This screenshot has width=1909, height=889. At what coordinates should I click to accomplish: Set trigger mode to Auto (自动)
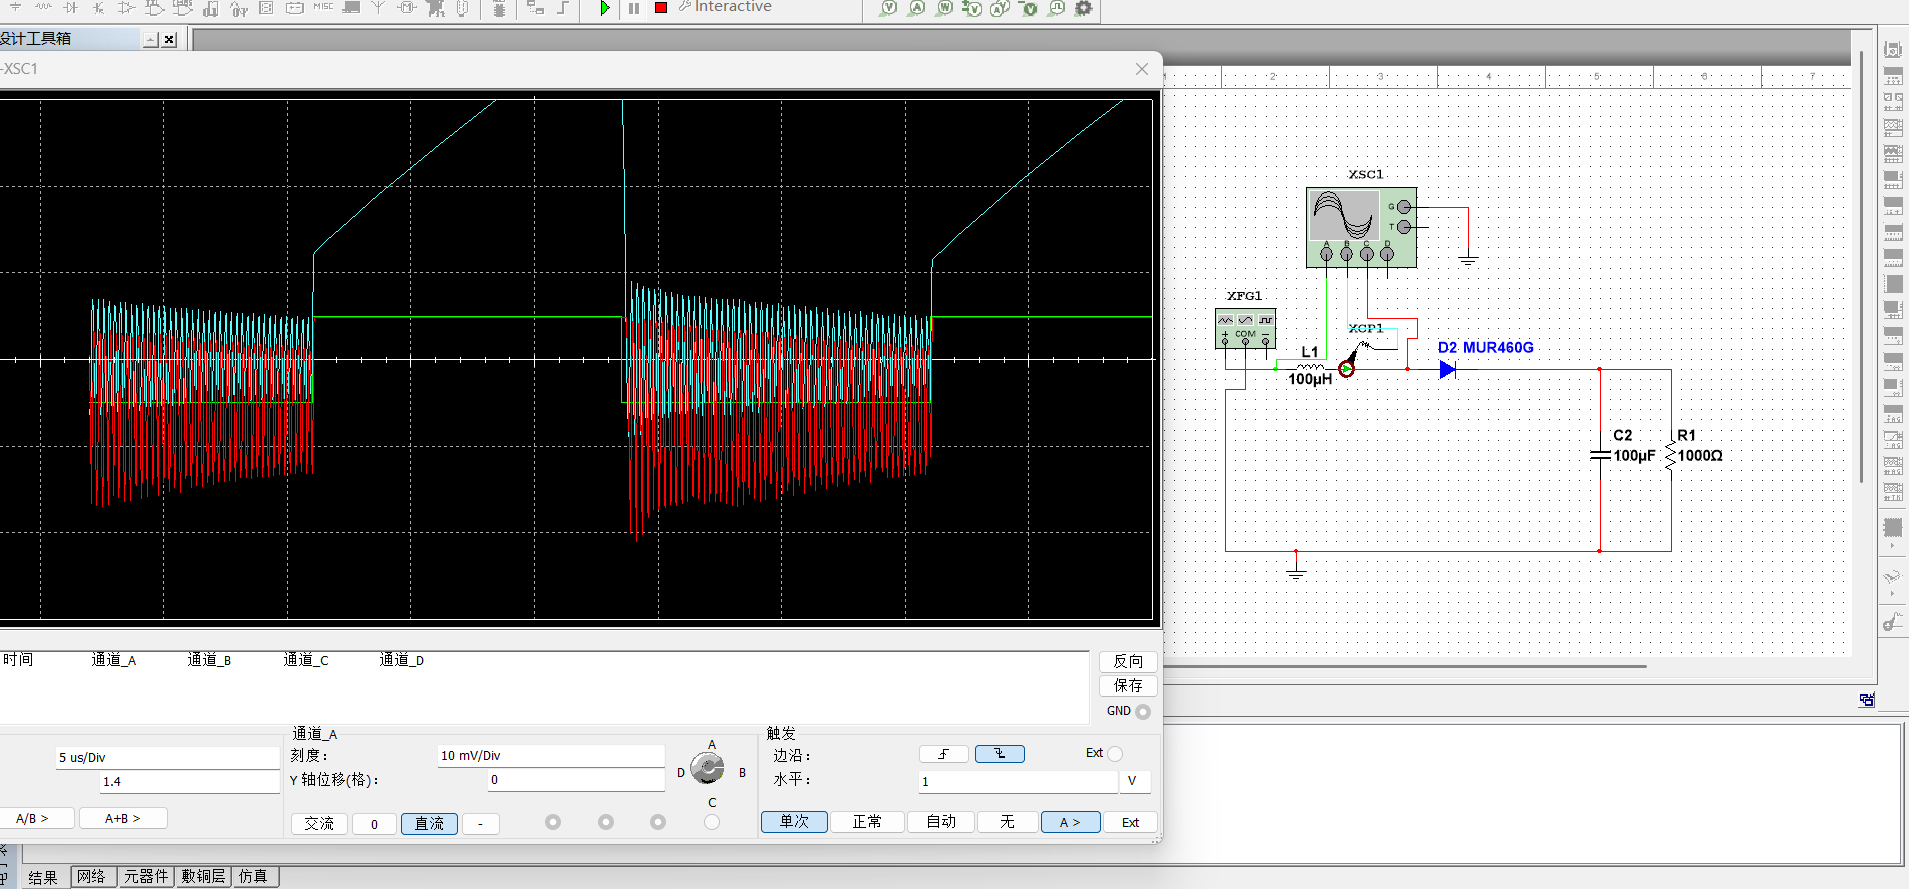click(x=941, y=821)
